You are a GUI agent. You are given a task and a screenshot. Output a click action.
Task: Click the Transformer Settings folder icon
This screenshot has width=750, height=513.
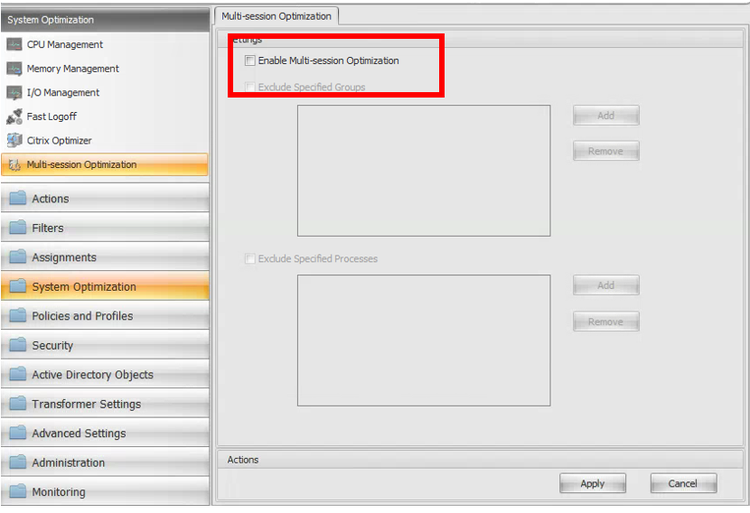(18, 404)
